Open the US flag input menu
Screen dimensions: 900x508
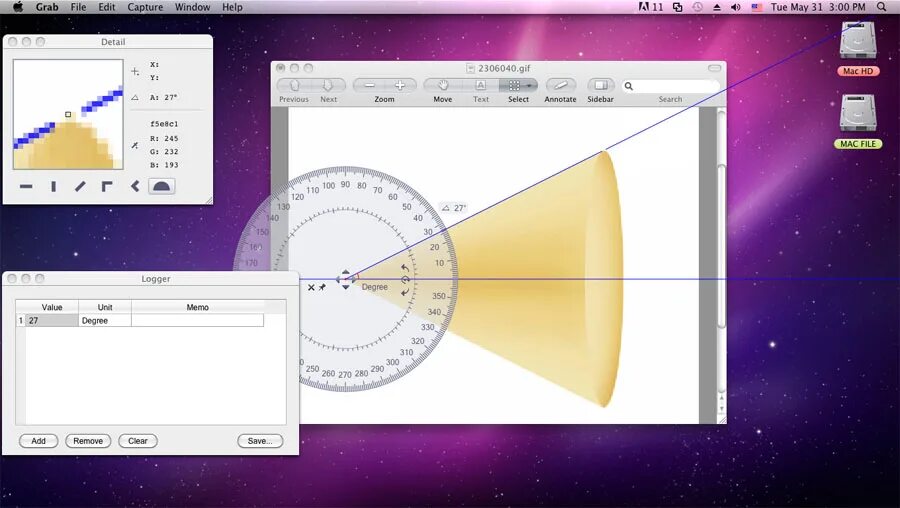757,7
